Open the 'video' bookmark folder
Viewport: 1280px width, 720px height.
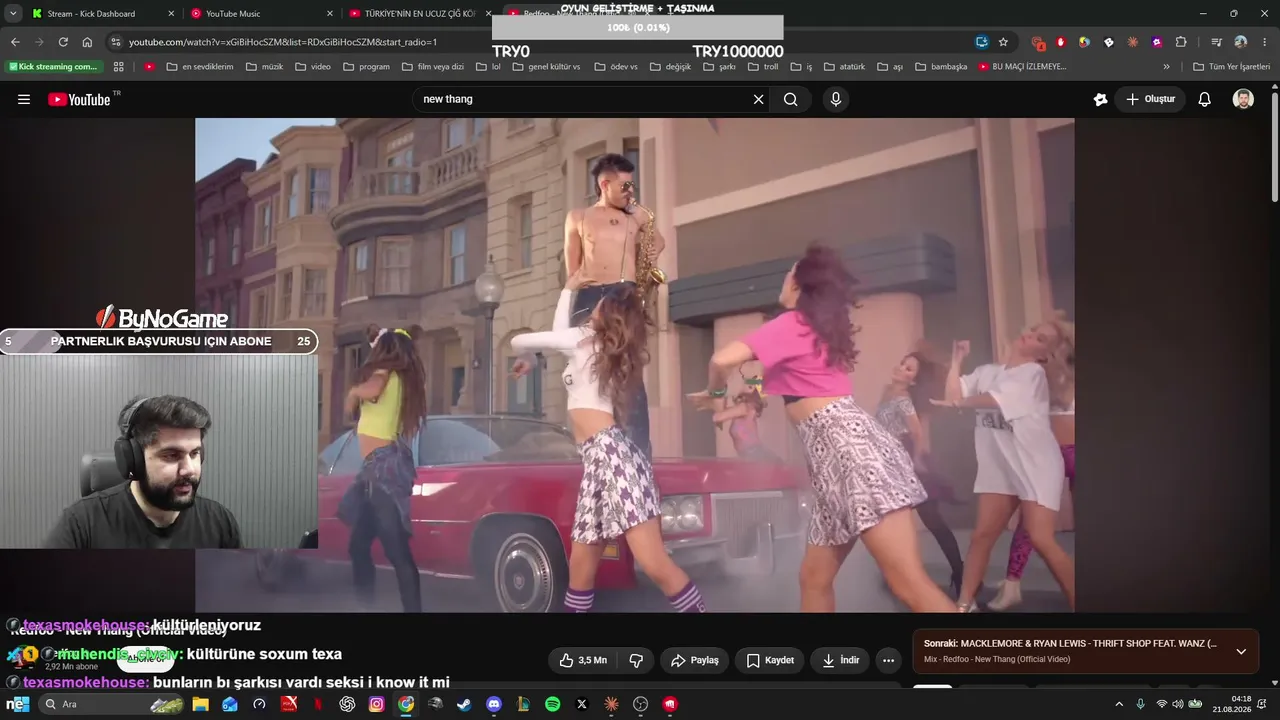click(x=312, y=67)
